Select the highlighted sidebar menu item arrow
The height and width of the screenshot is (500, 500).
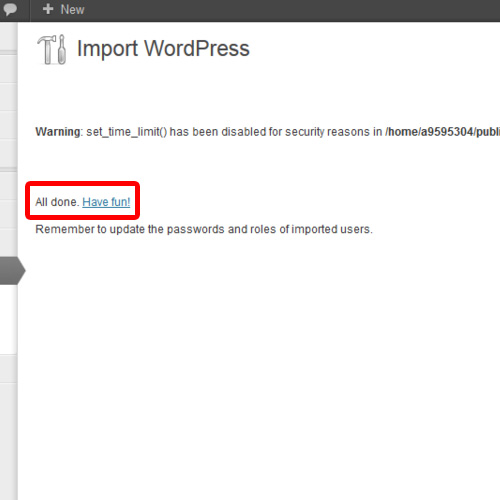point(13,270)
